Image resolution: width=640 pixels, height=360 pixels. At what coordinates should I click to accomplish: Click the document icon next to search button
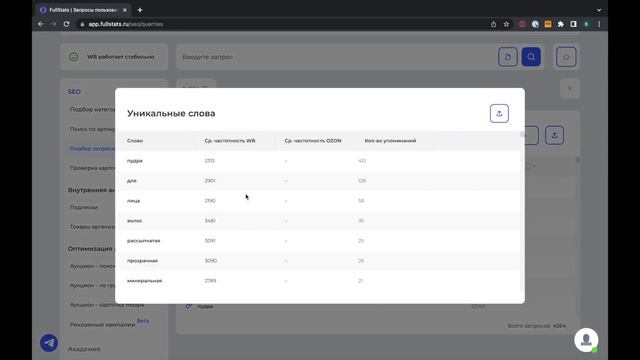pos(508,57)
